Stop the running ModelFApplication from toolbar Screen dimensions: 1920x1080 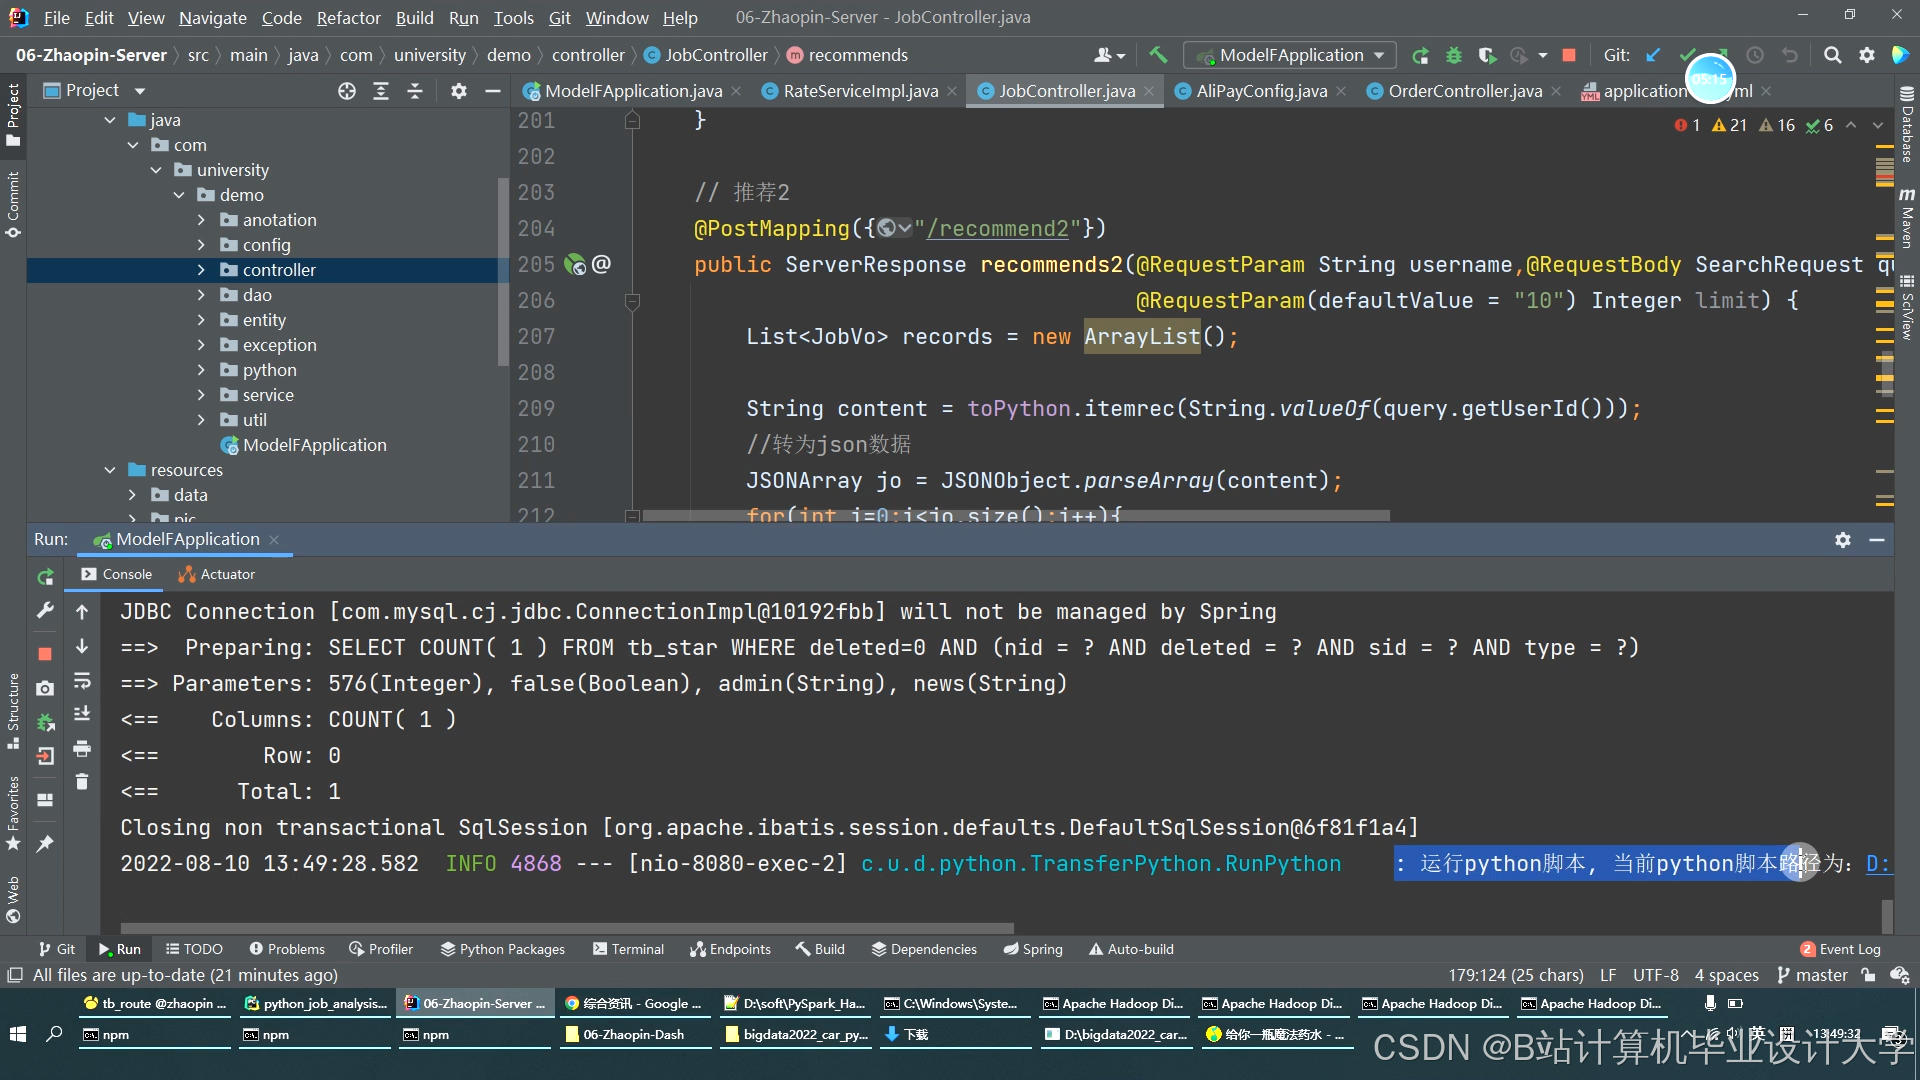1569,55
